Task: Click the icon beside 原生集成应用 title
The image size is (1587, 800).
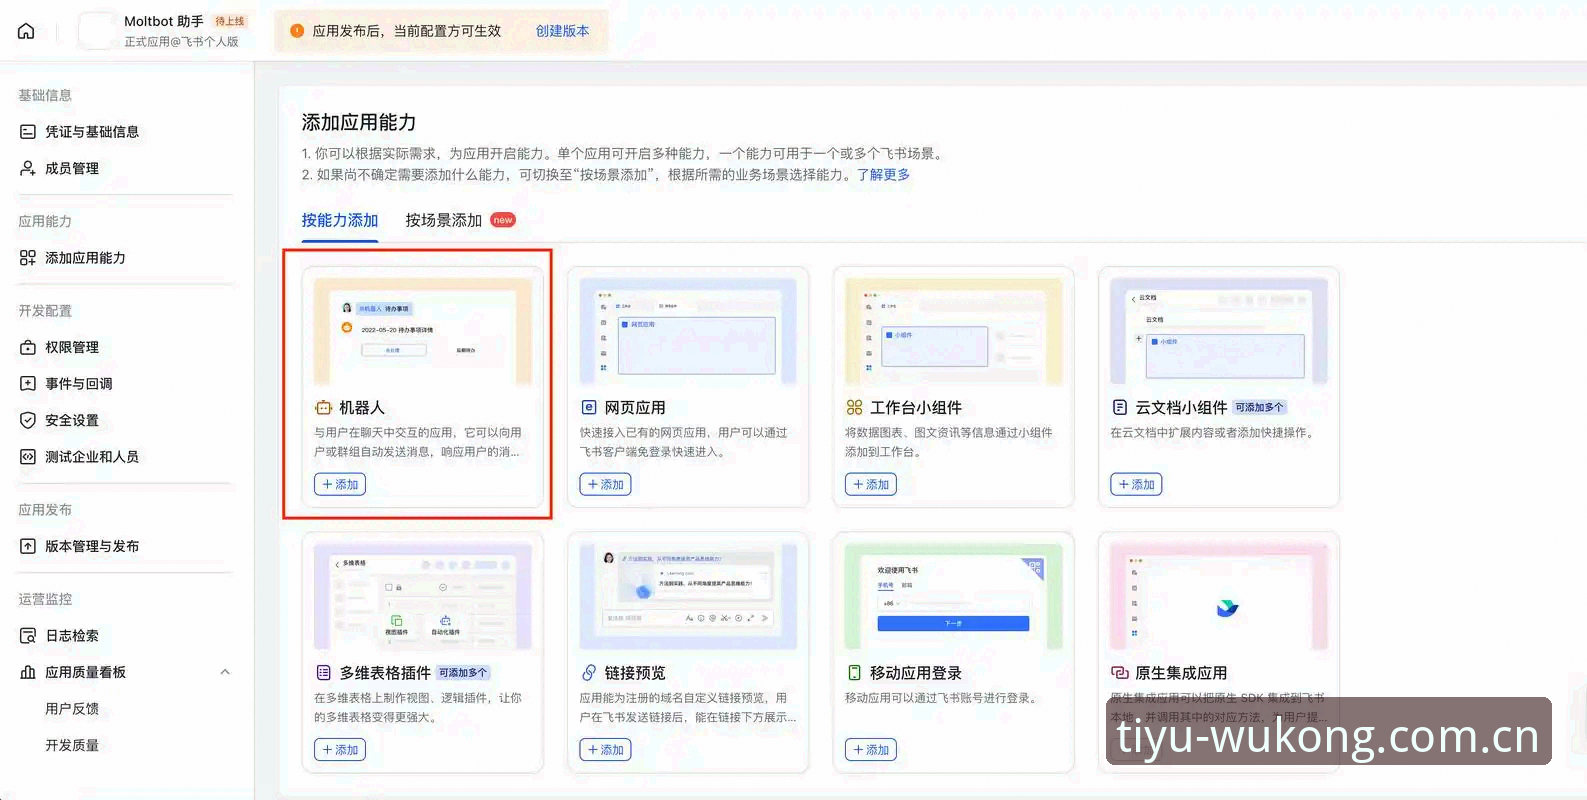Action: [x=1120, y=673]
